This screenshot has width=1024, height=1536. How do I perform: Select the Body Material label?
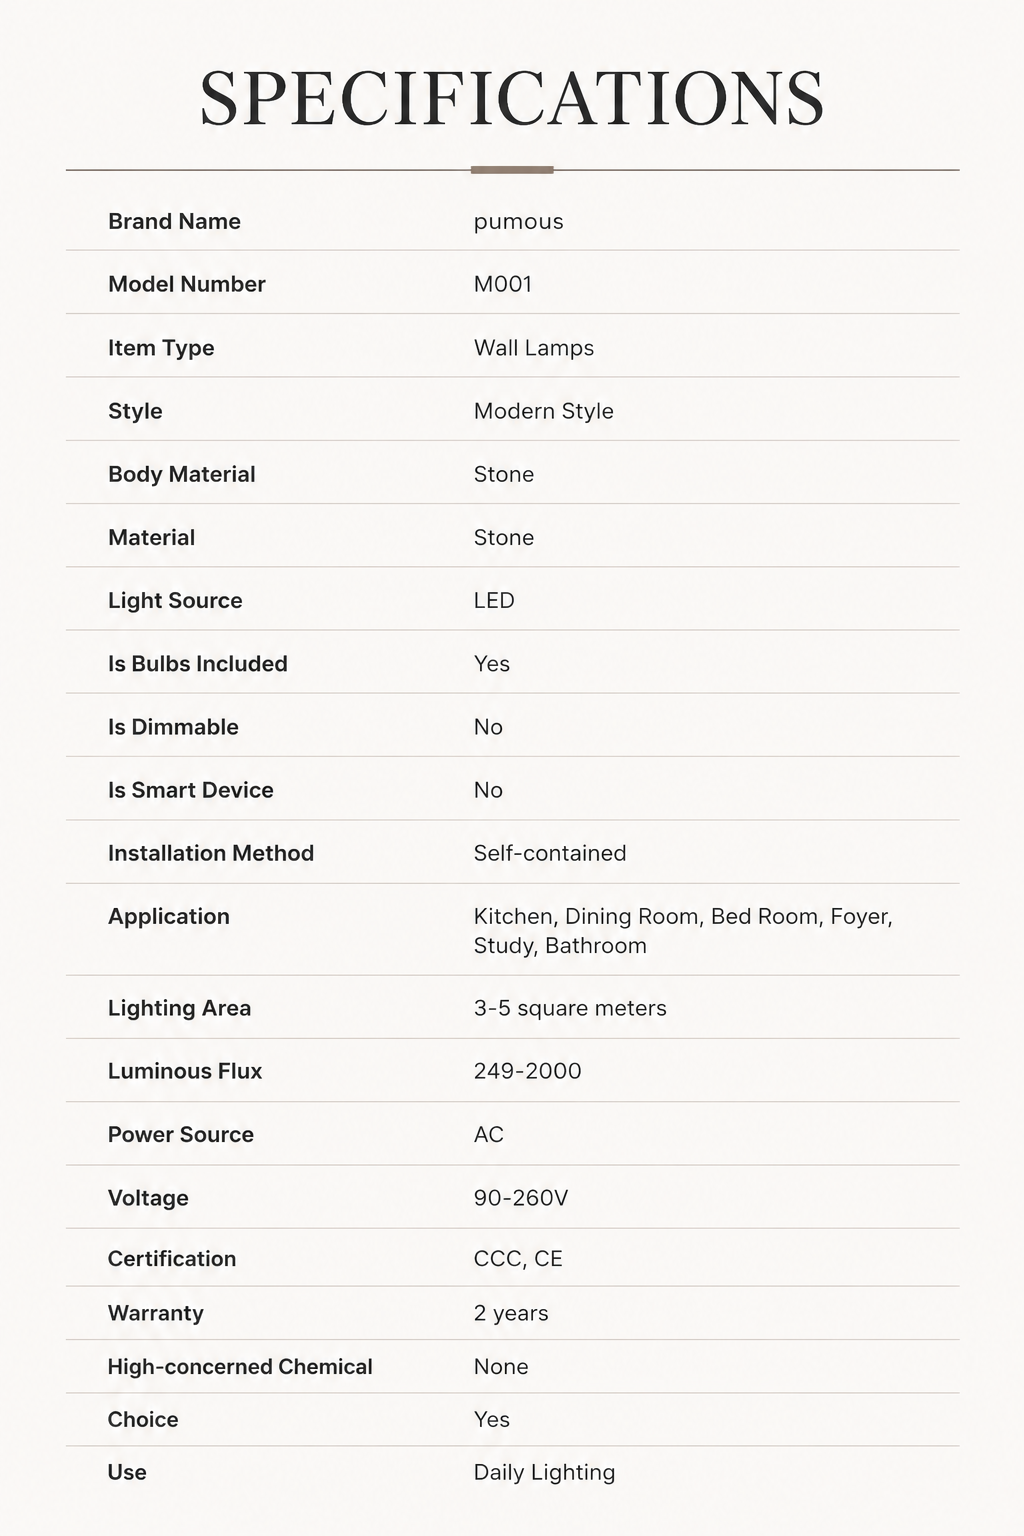pos(182,474)
